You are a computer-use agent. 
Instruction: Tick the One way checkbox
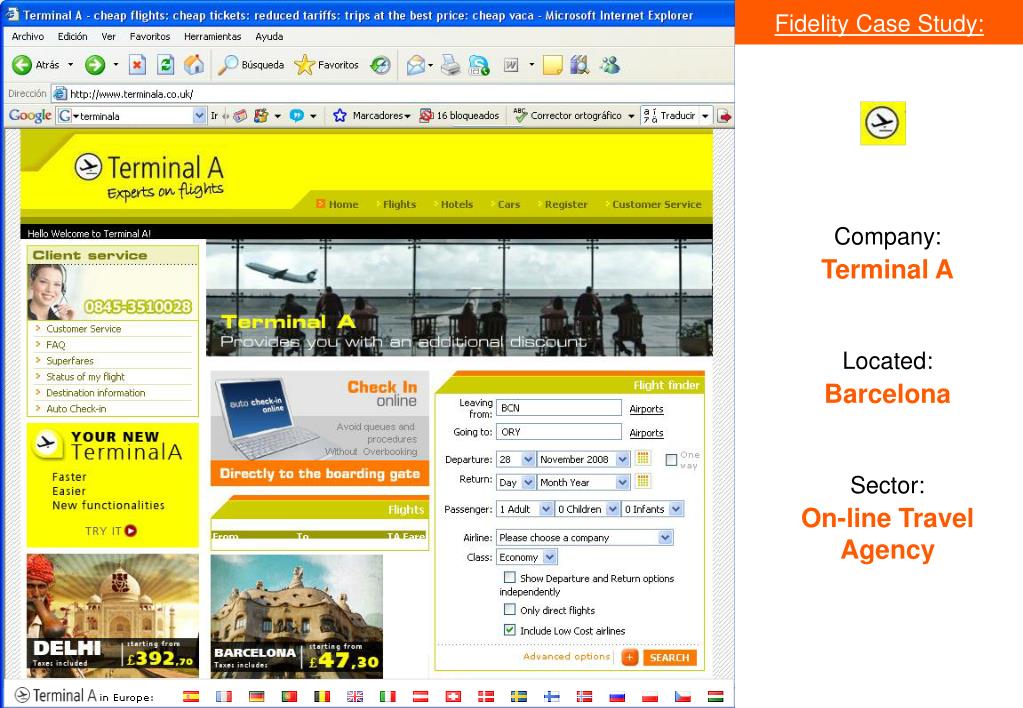point(671,460)
